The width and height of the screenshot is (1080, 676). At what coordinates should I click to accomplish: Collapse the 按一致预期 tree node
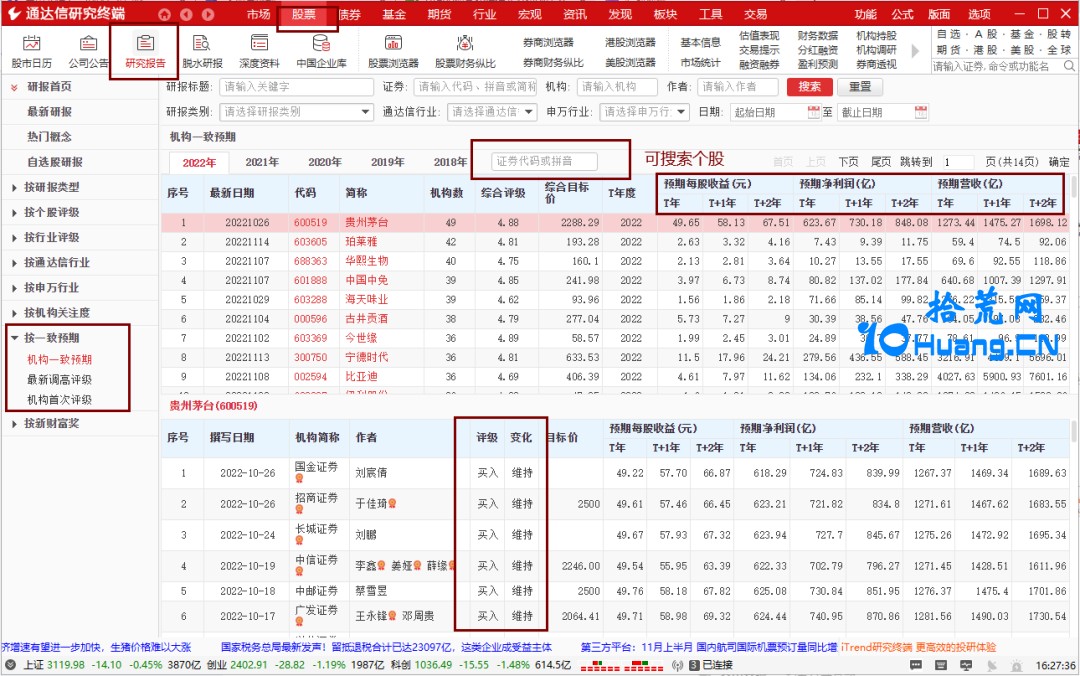(x=15, y=338)
